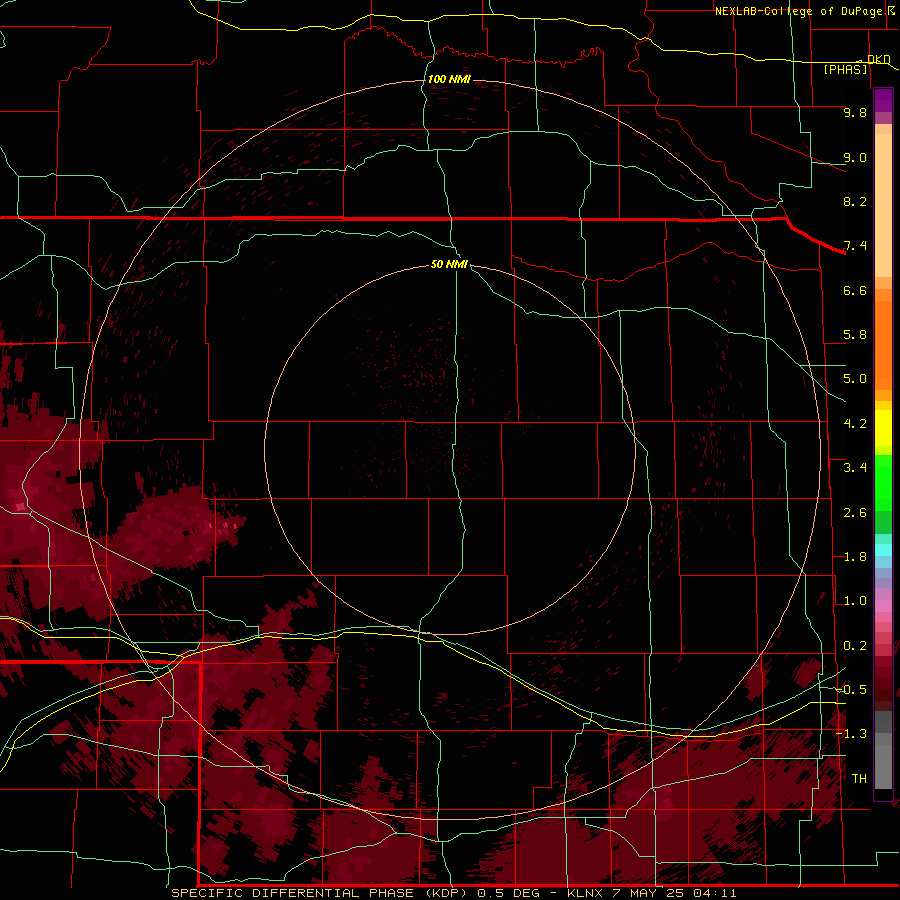Click the TH threshold label
This screenshot has height=900, width=900.
(x=859, y=778)
